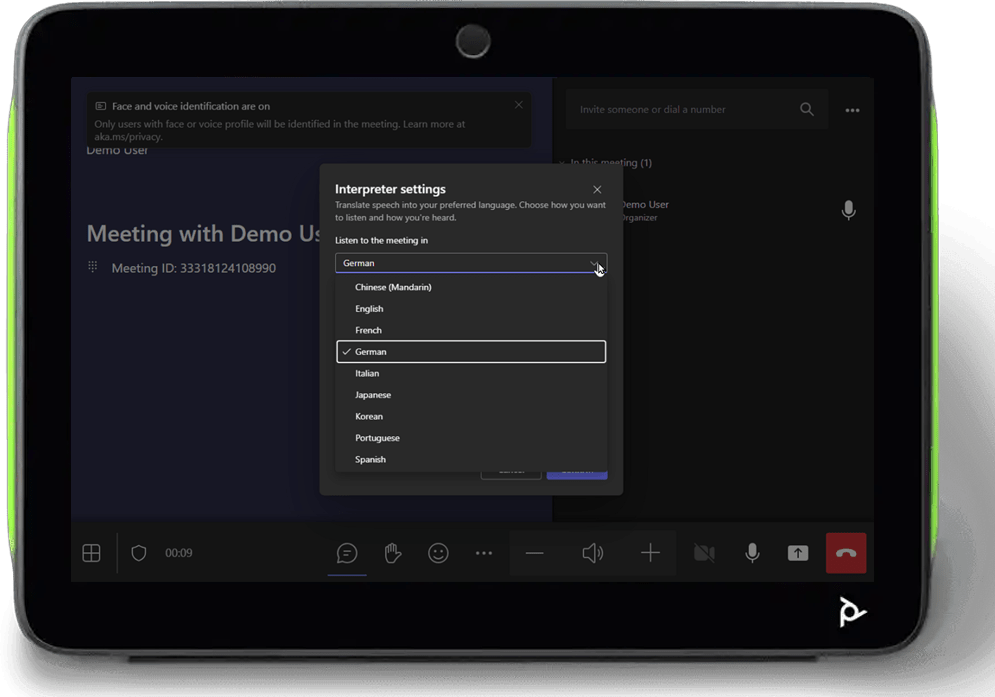
Task: Open participants panel more options ellipsis
Action: click(x=852, y=111)
